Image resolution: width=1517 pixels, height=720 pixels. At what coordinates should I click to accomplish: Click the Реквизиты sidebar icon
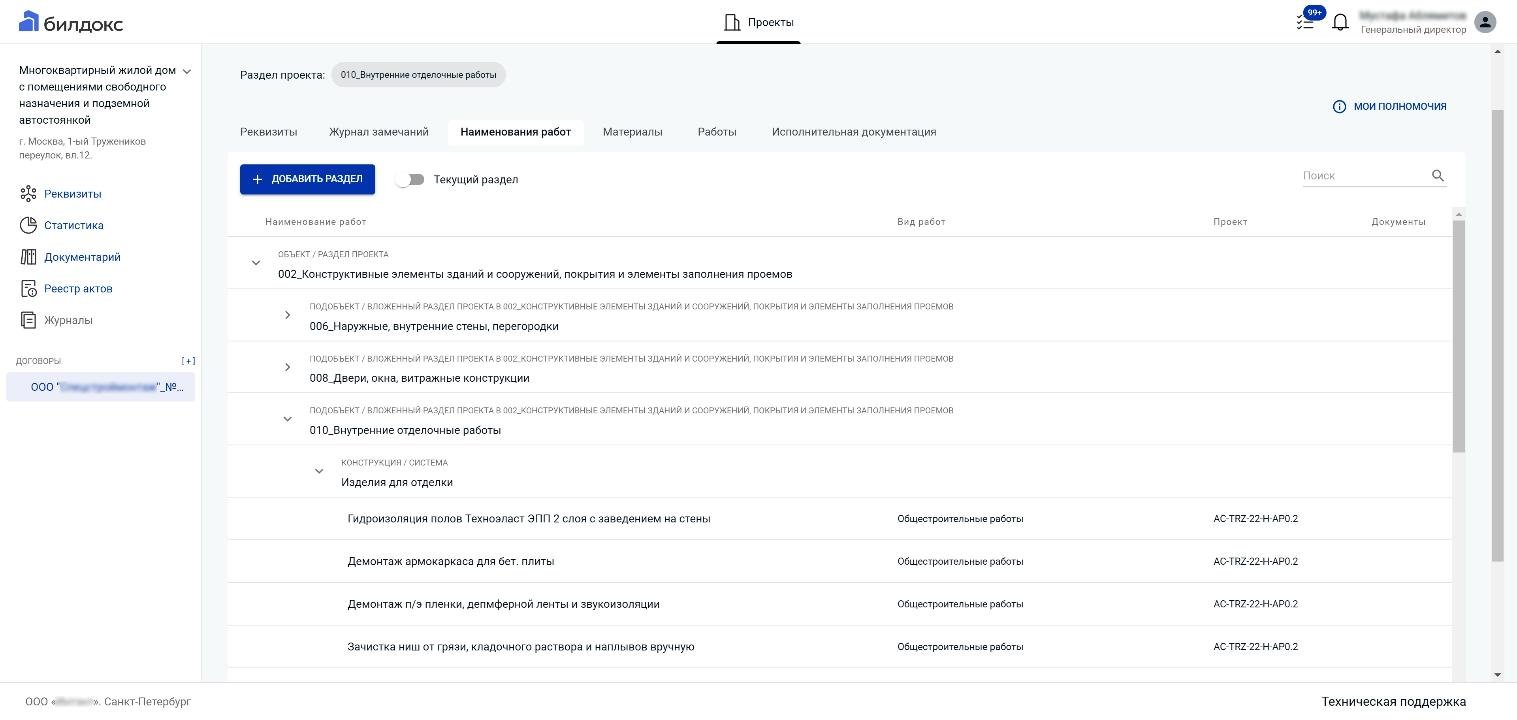coord(28,194)
